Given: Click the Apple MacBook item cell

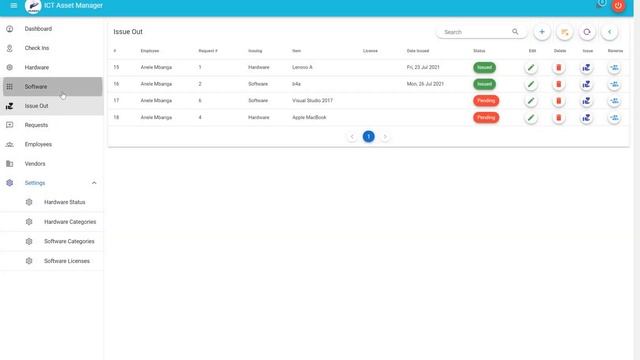Looking at the screenshot, I should (309, 118).
